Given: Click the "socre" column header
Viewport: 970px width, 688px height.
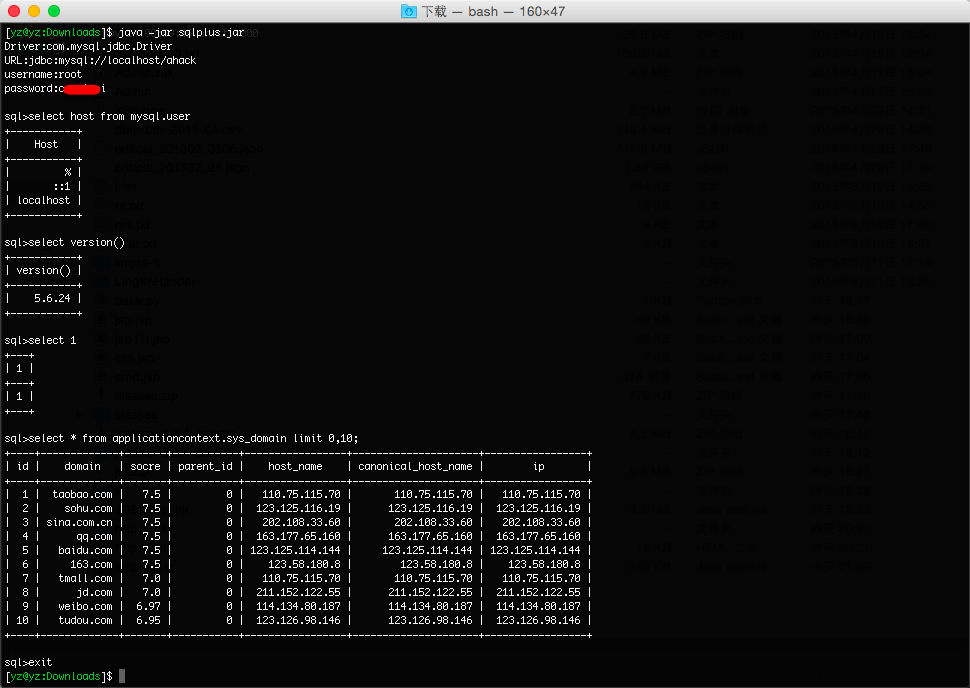Looking at the screenshot, I should (x=145, y=466).
